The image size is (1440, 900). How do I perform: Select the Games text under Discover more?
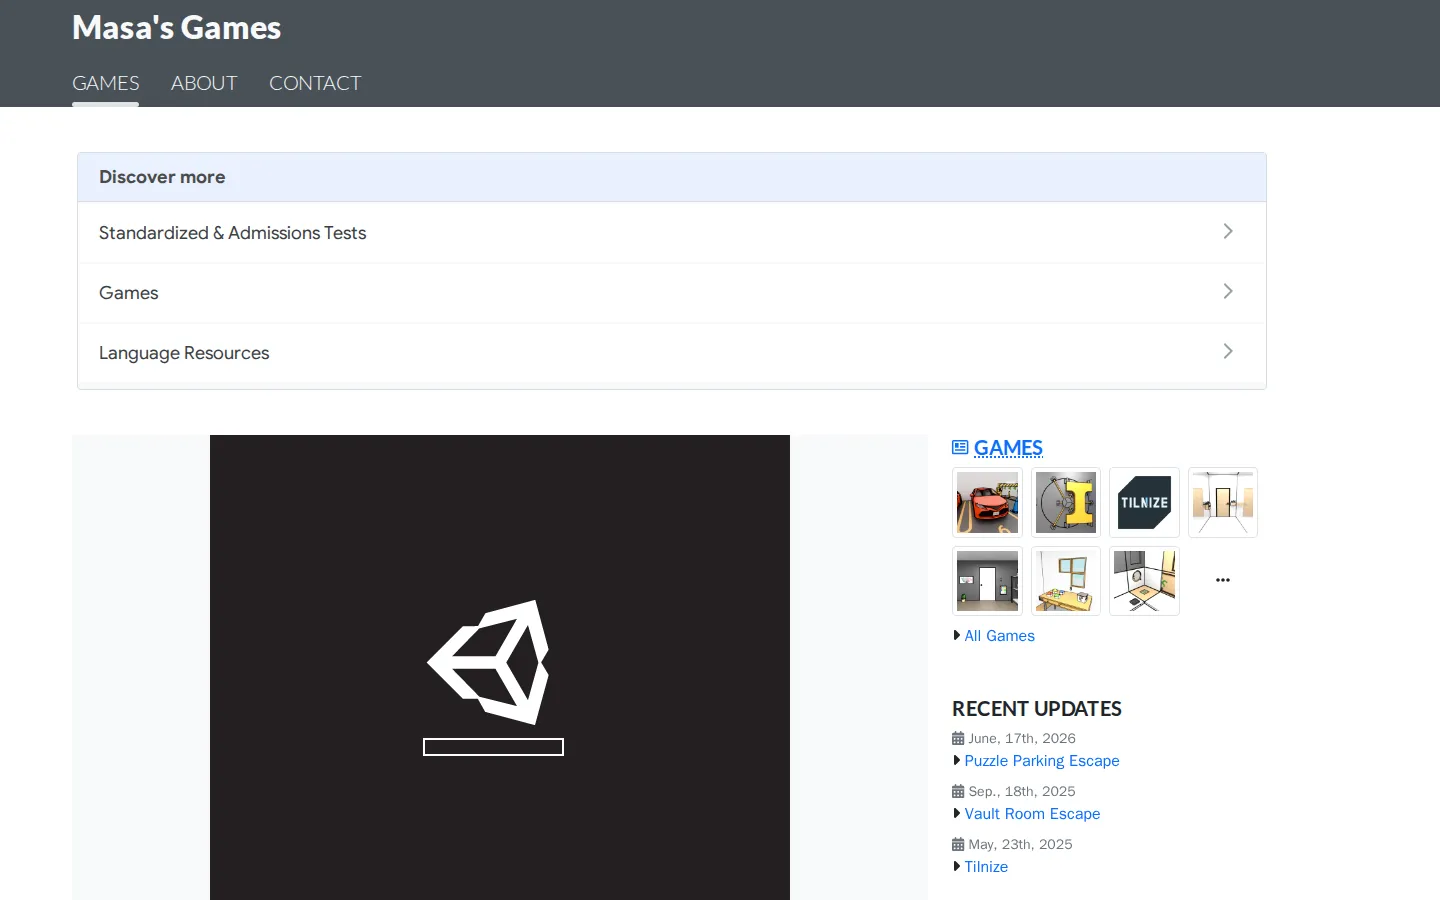point(129,293)
